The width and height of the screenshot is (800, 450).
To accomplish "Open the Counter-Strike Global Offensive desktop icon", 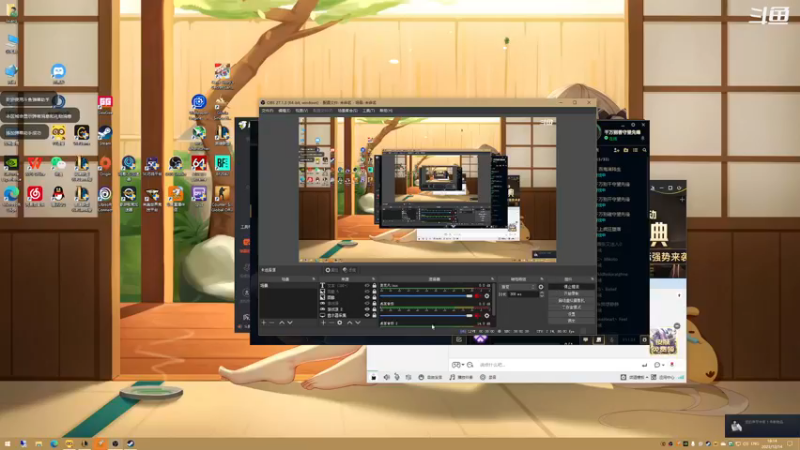I will pyautogui.click(x=222, y=193).
